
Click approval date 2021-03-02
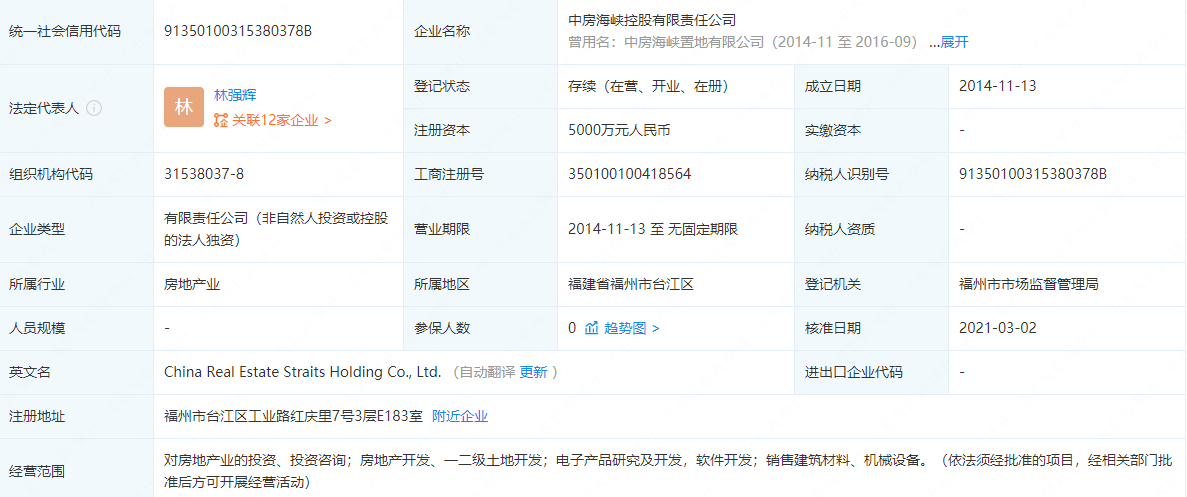pyautogui.click(x=998, y=328)
